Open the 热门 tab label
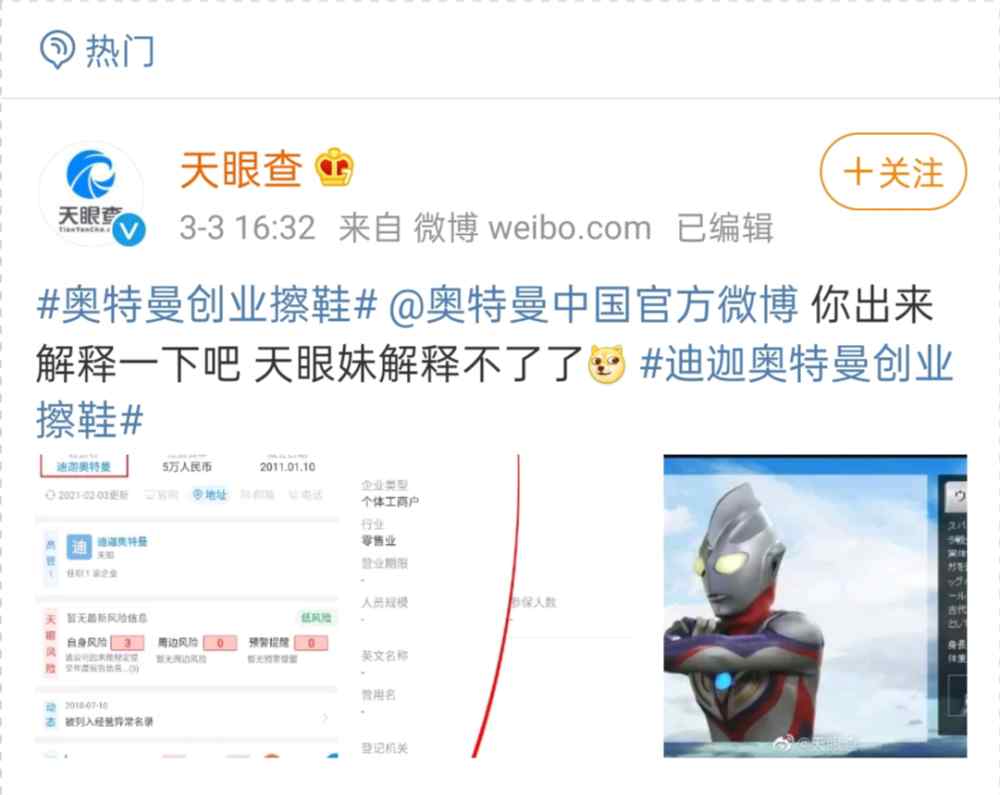Screen dimensions: 1000x795 click(x=120, y=51)
